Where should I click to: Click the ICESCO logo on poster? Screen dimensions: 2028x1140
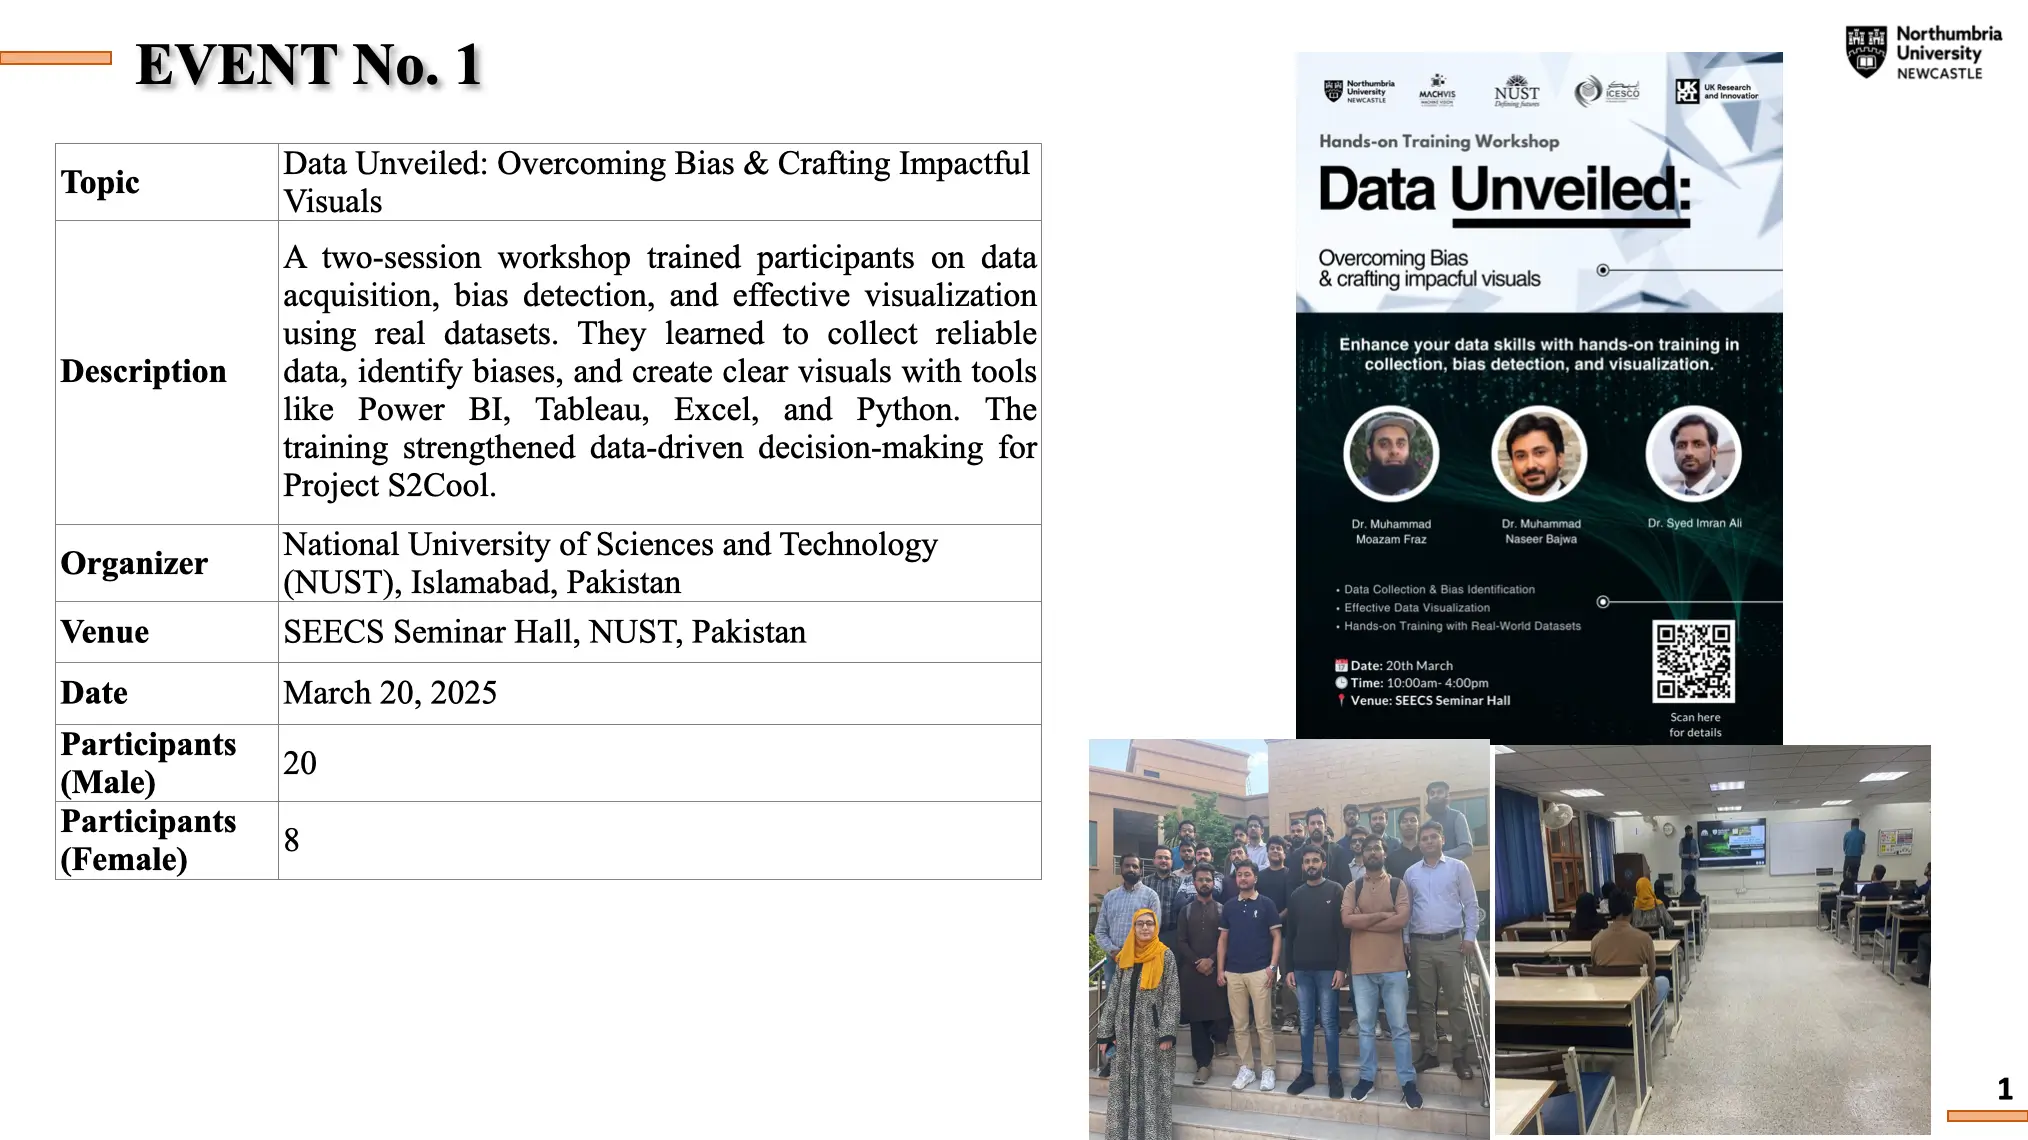(x=1607, y=92)
